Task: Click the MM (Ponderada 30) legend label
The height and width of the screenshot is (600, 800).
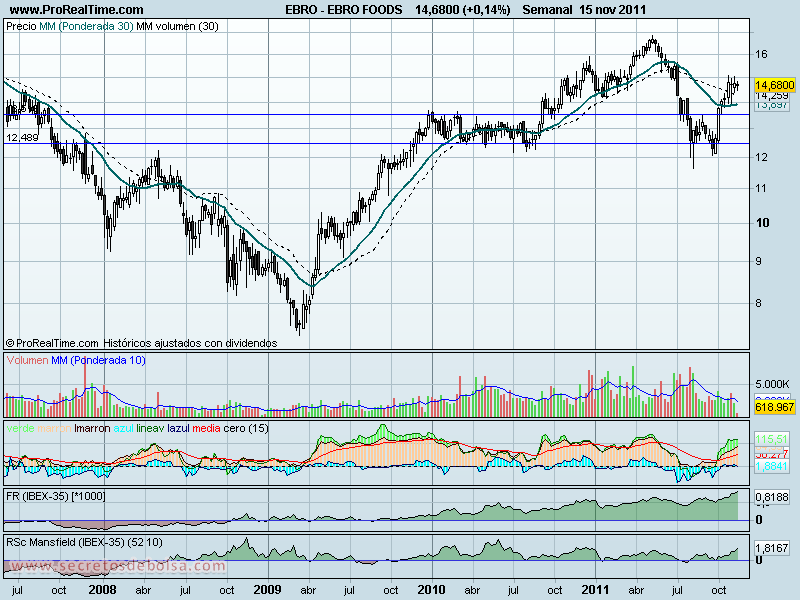Action: click(x=86, y=26)
